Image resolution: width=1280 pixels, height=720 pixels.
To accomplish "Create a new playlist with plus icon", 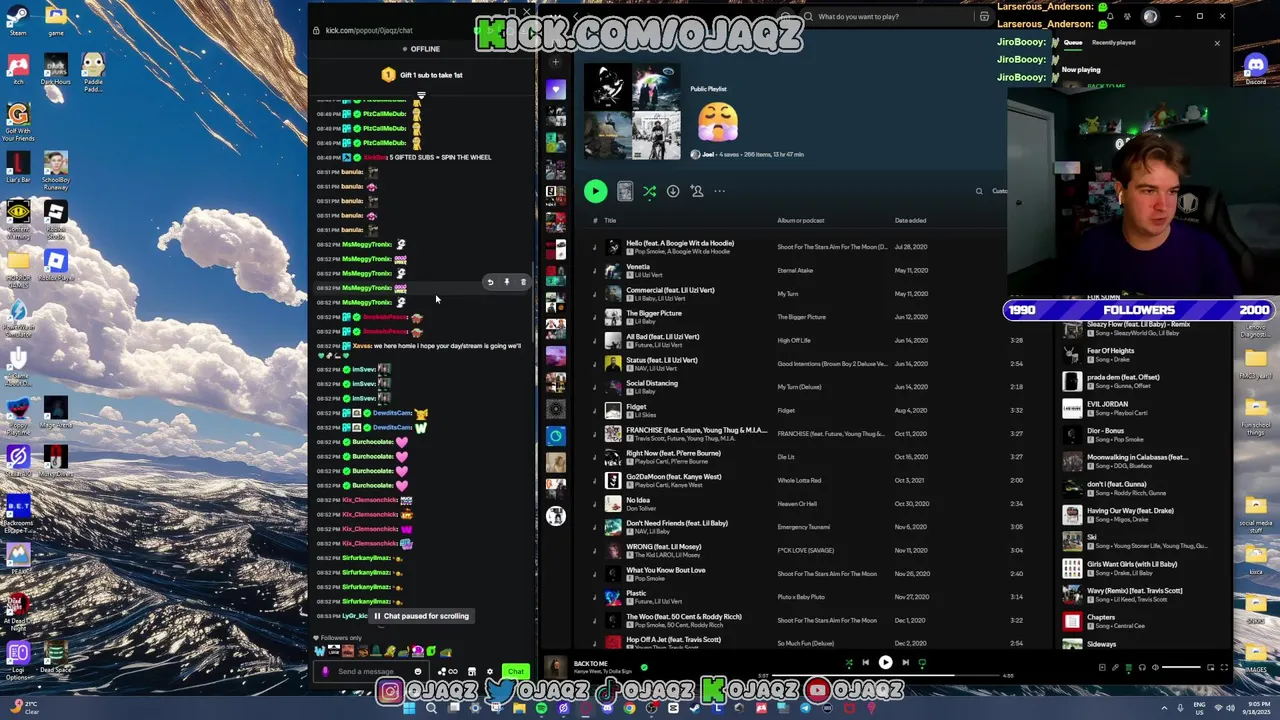I will tap(555, 62).
